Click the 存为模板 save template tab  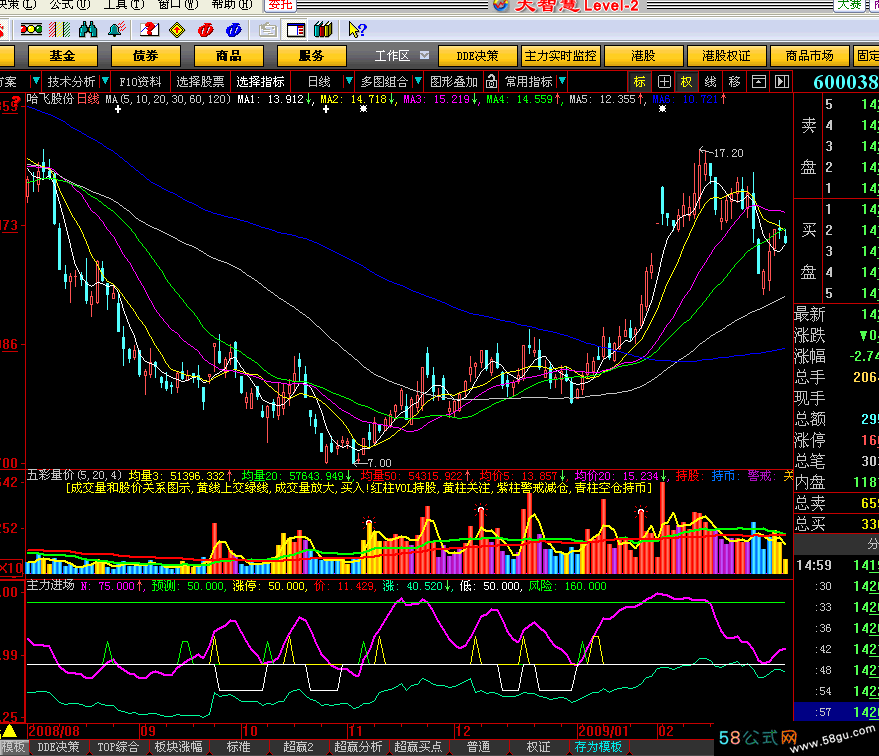(x=598, y=747)
